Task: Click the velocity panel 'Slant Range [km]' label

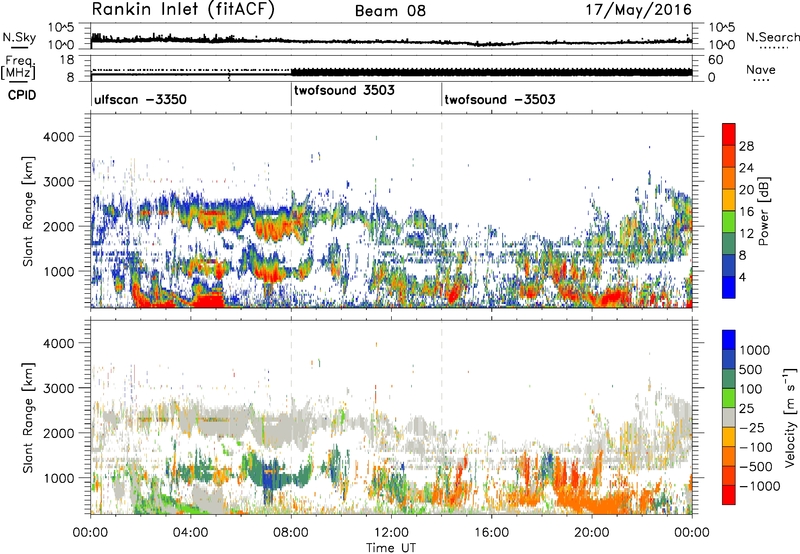Action: pos(28,418)
